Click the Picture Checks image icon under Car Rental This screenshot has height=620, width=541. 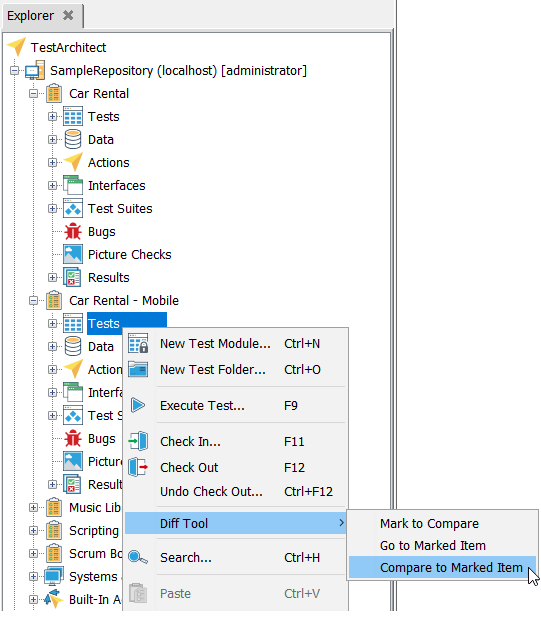pyautogui.click(x=73, y=254)
